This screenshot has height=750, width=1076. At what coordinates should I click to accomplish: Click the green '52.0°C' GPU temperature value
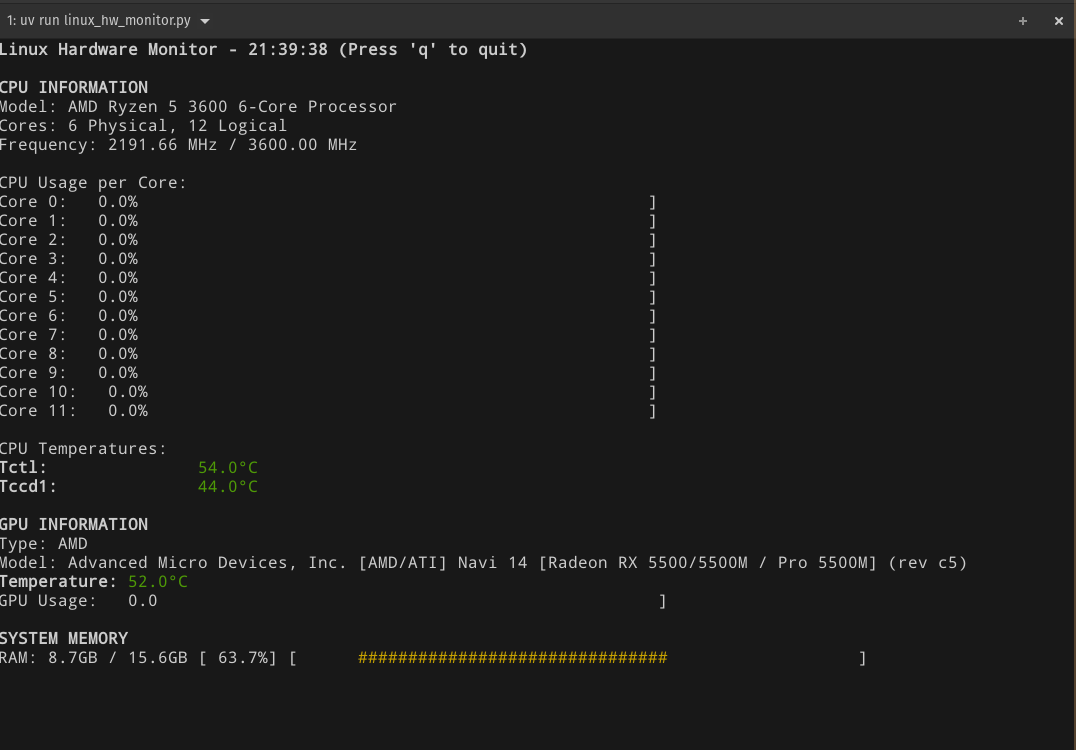(158, 582)
